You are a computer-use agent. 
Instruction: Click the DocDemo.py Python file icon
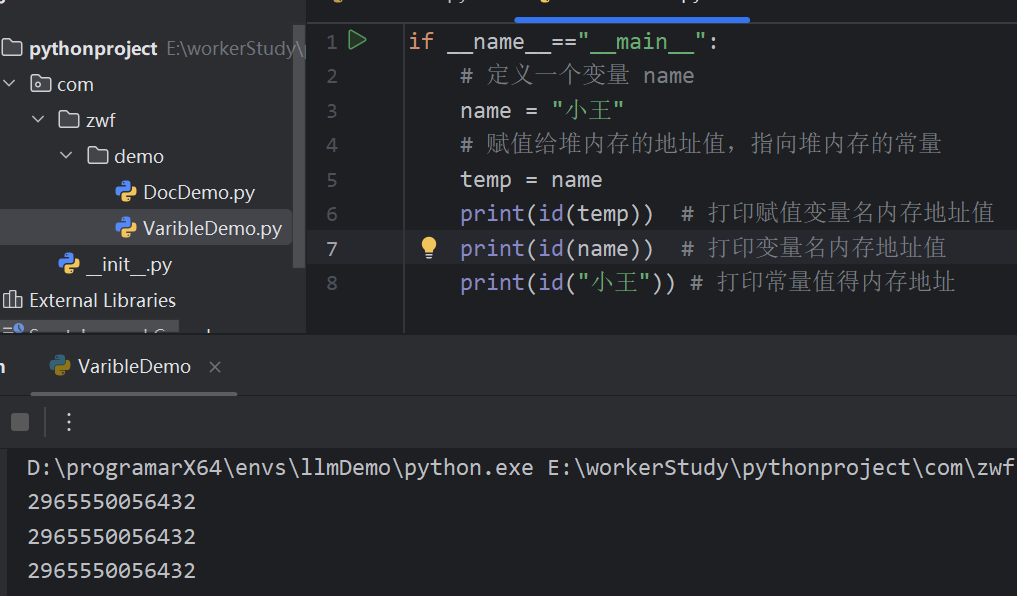pos(126,192)
